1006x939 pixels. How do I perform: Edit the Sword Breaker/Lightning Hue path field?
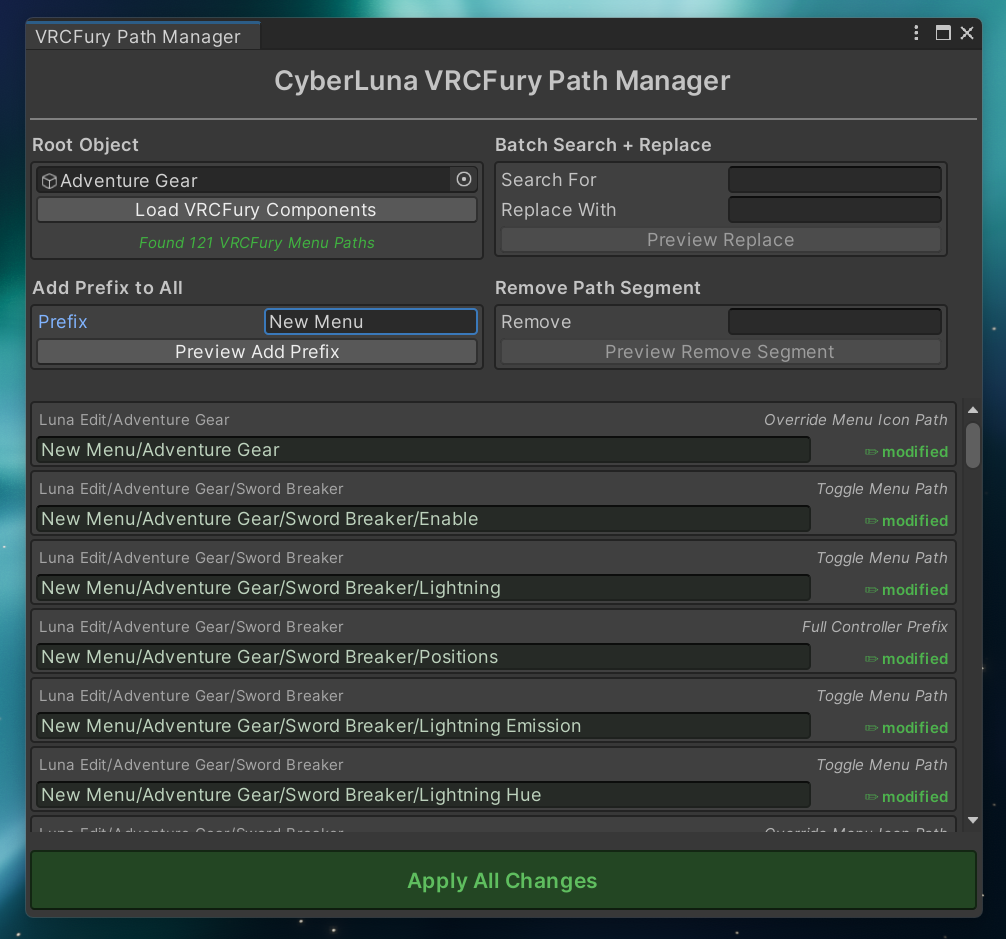coord(423,794)
